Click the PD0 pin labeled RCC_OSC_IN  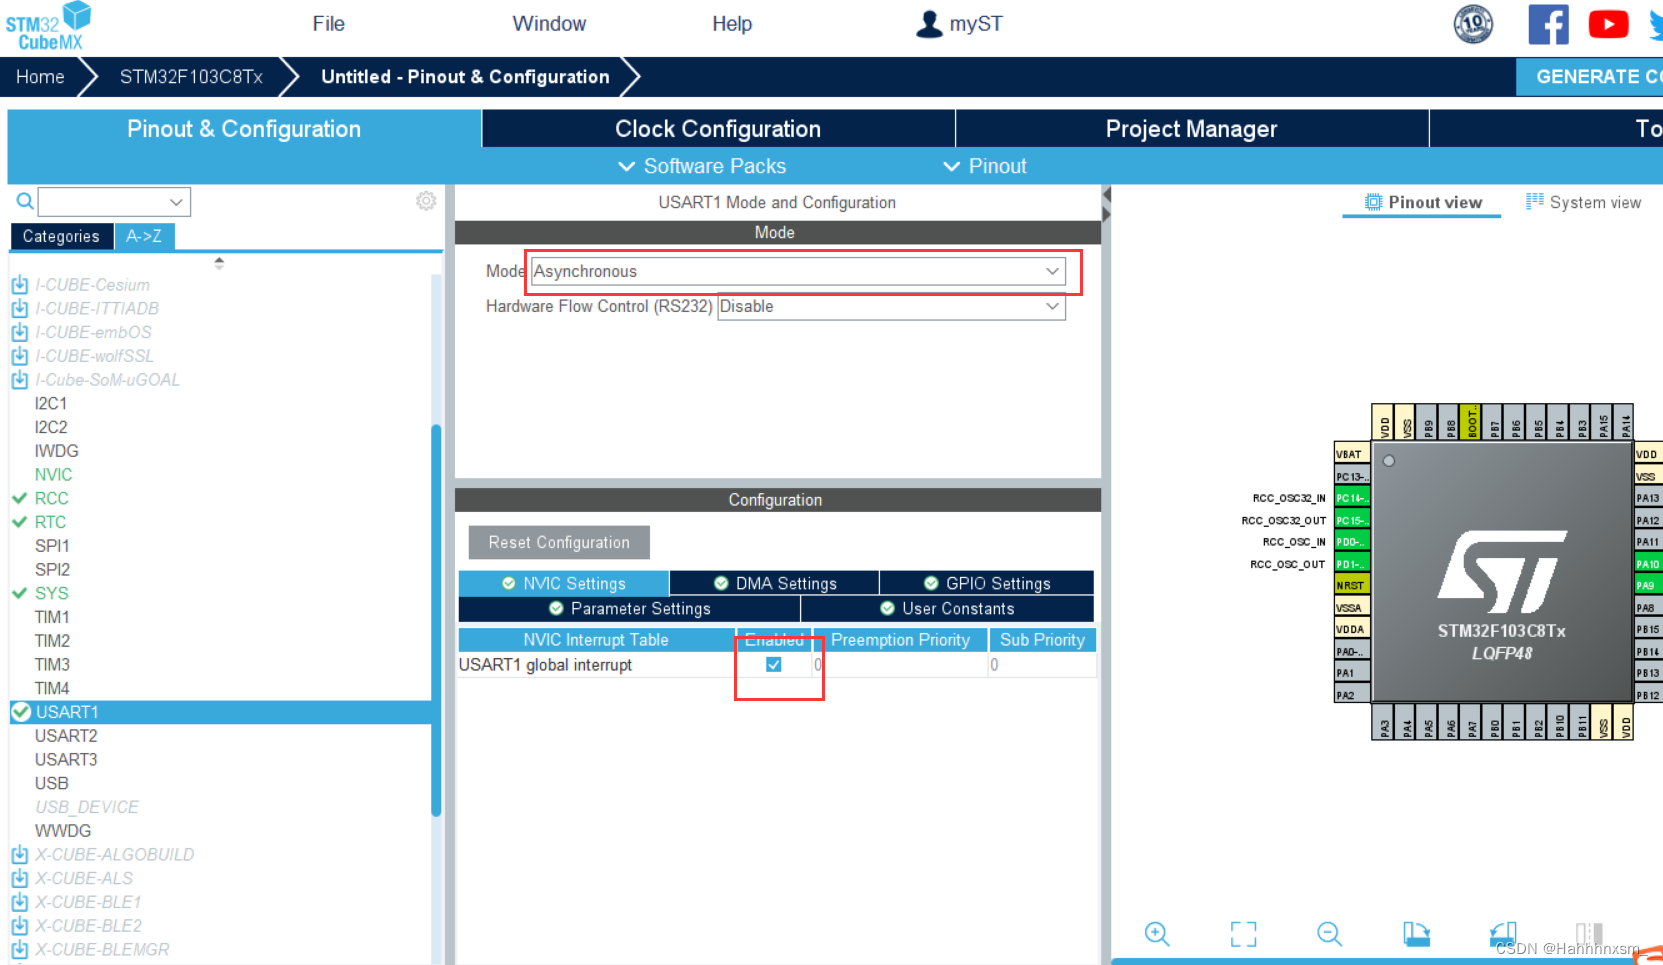(x=1351, y=542)
